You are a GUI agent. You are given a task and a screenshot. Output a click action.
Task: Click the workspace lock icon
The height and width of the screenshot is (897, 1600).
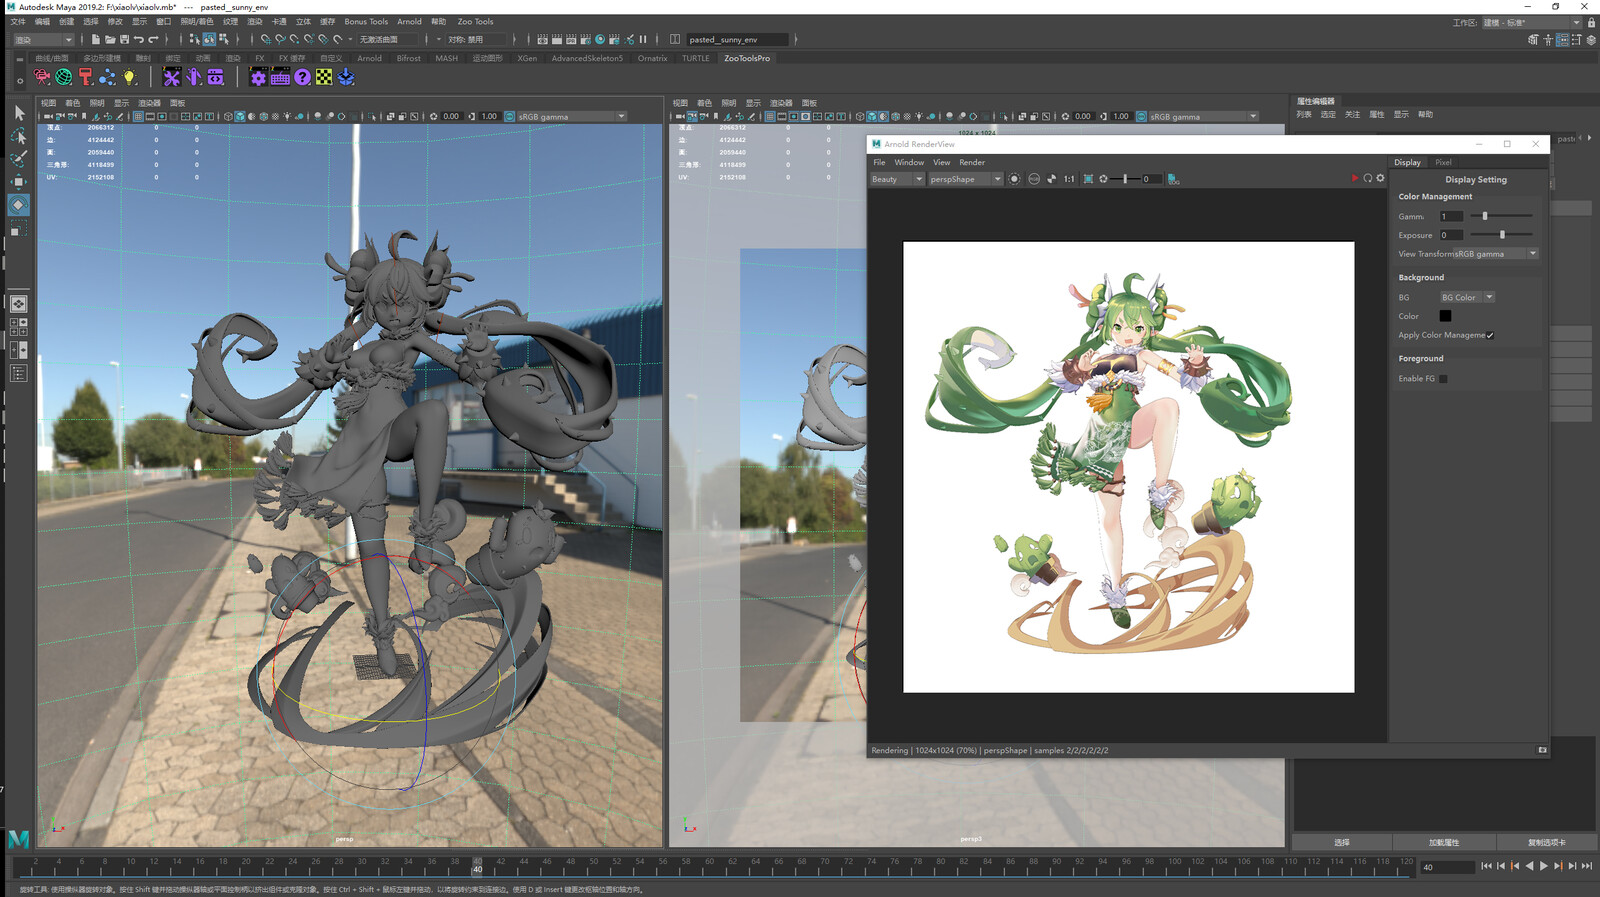point(1591,22)
